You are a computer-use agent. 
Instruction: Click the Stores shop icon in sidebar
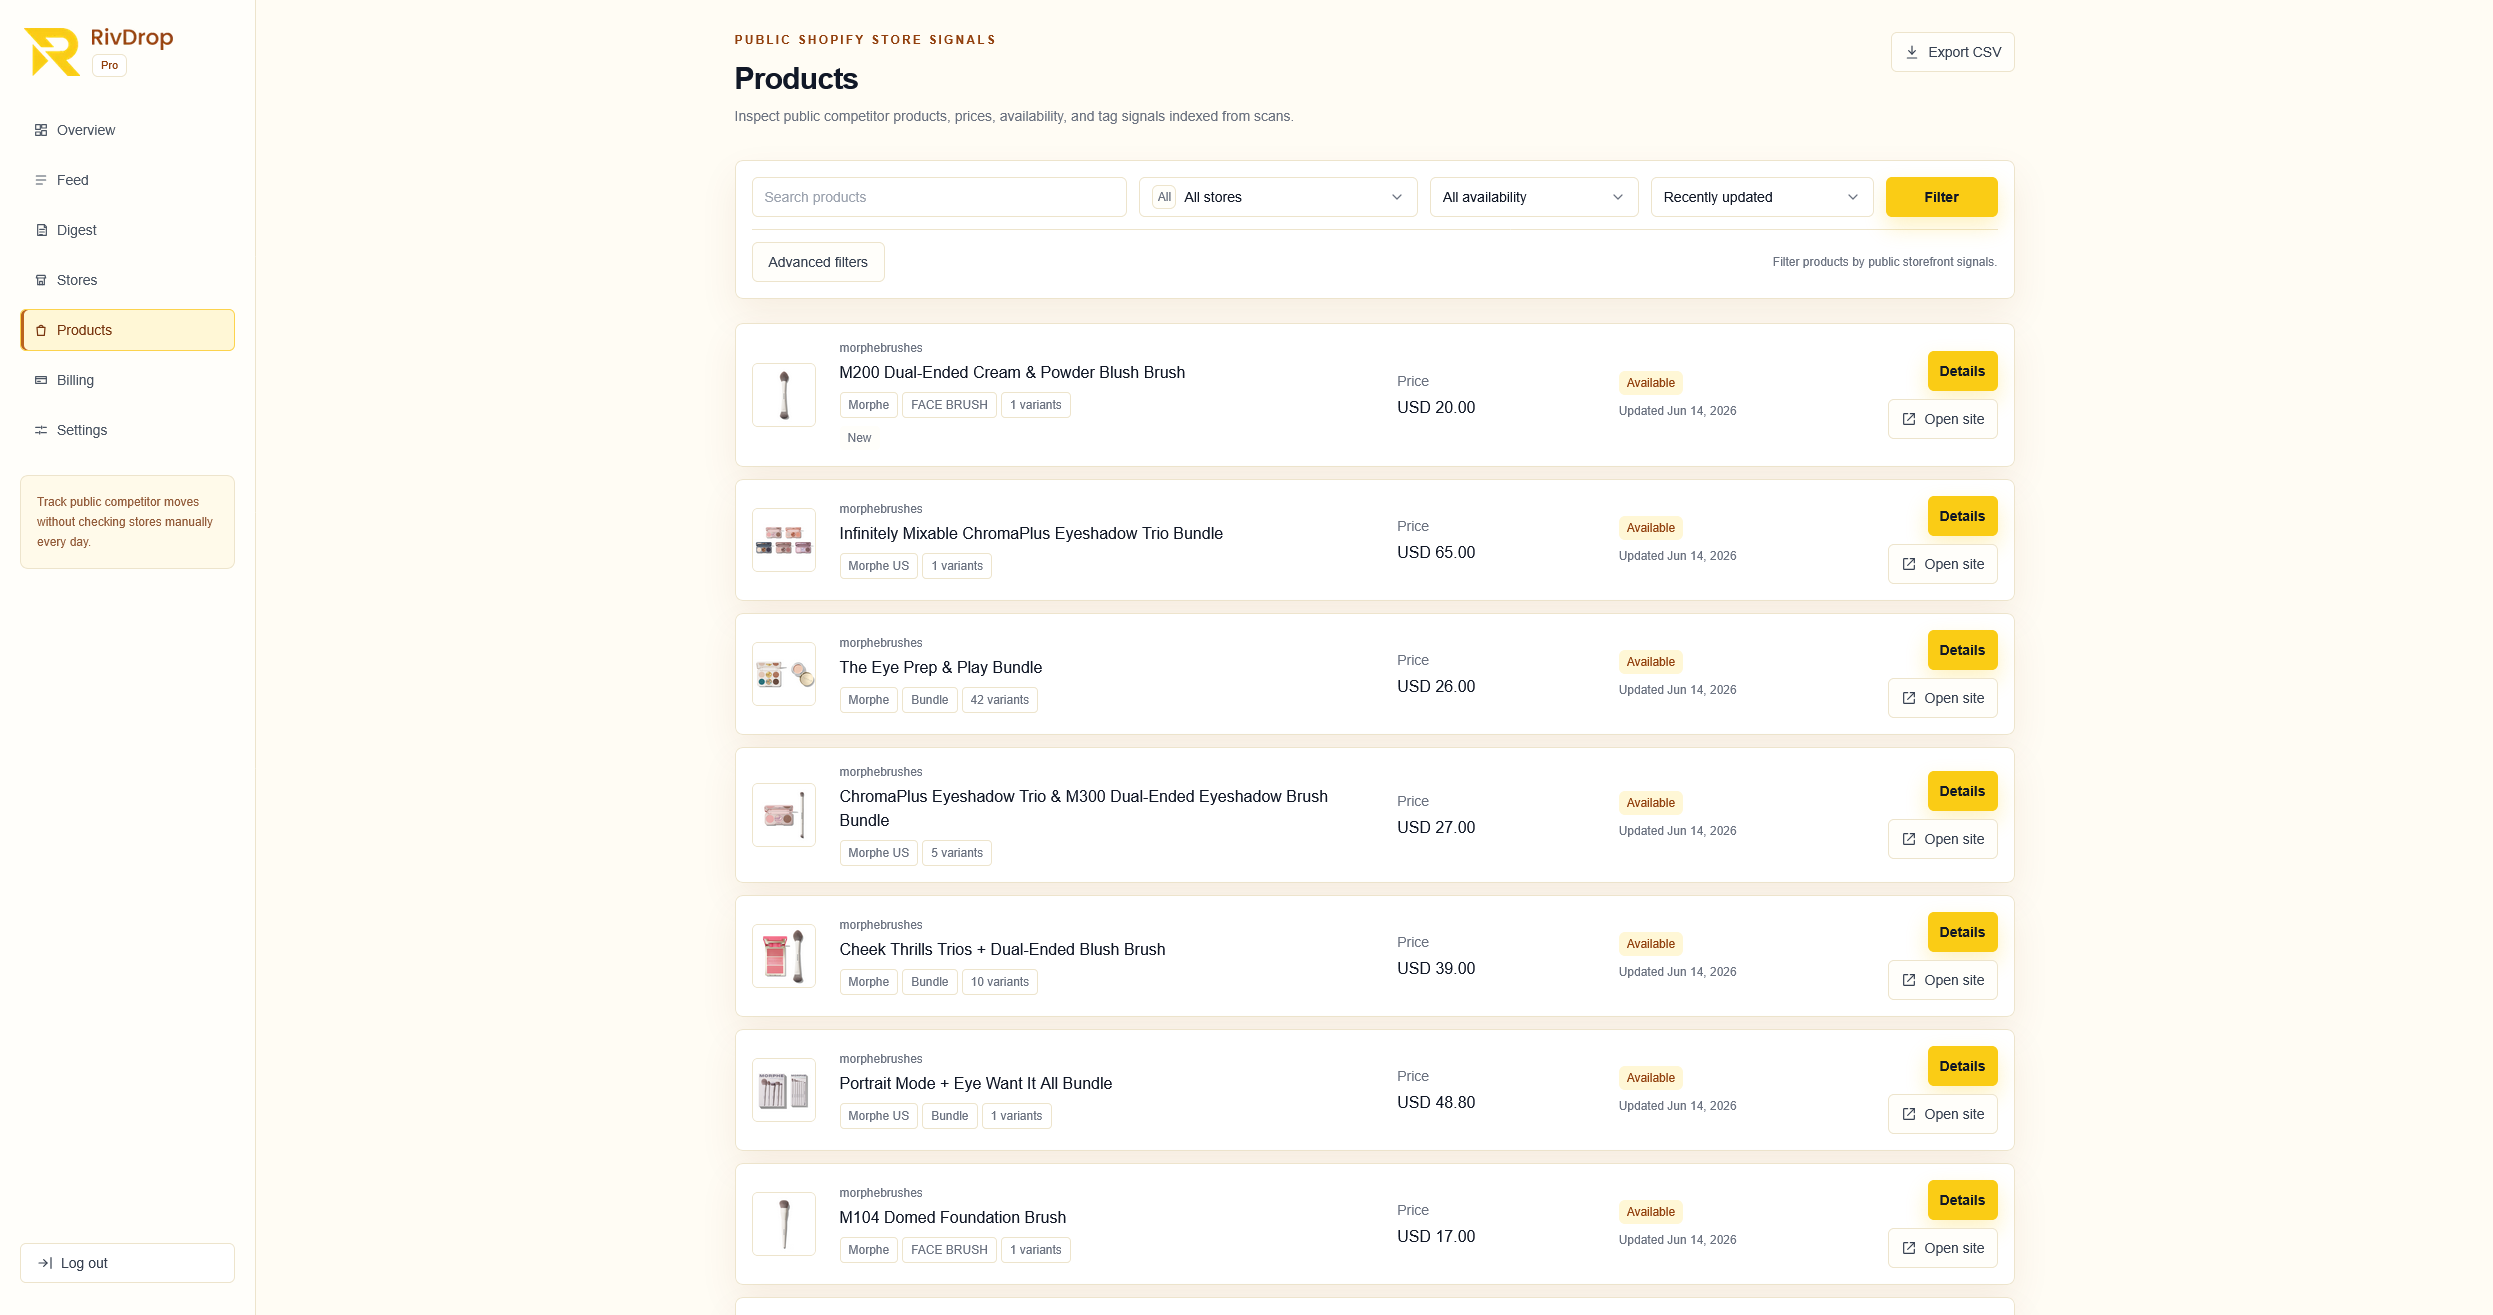pyautogui.click(x=41, y=280)
